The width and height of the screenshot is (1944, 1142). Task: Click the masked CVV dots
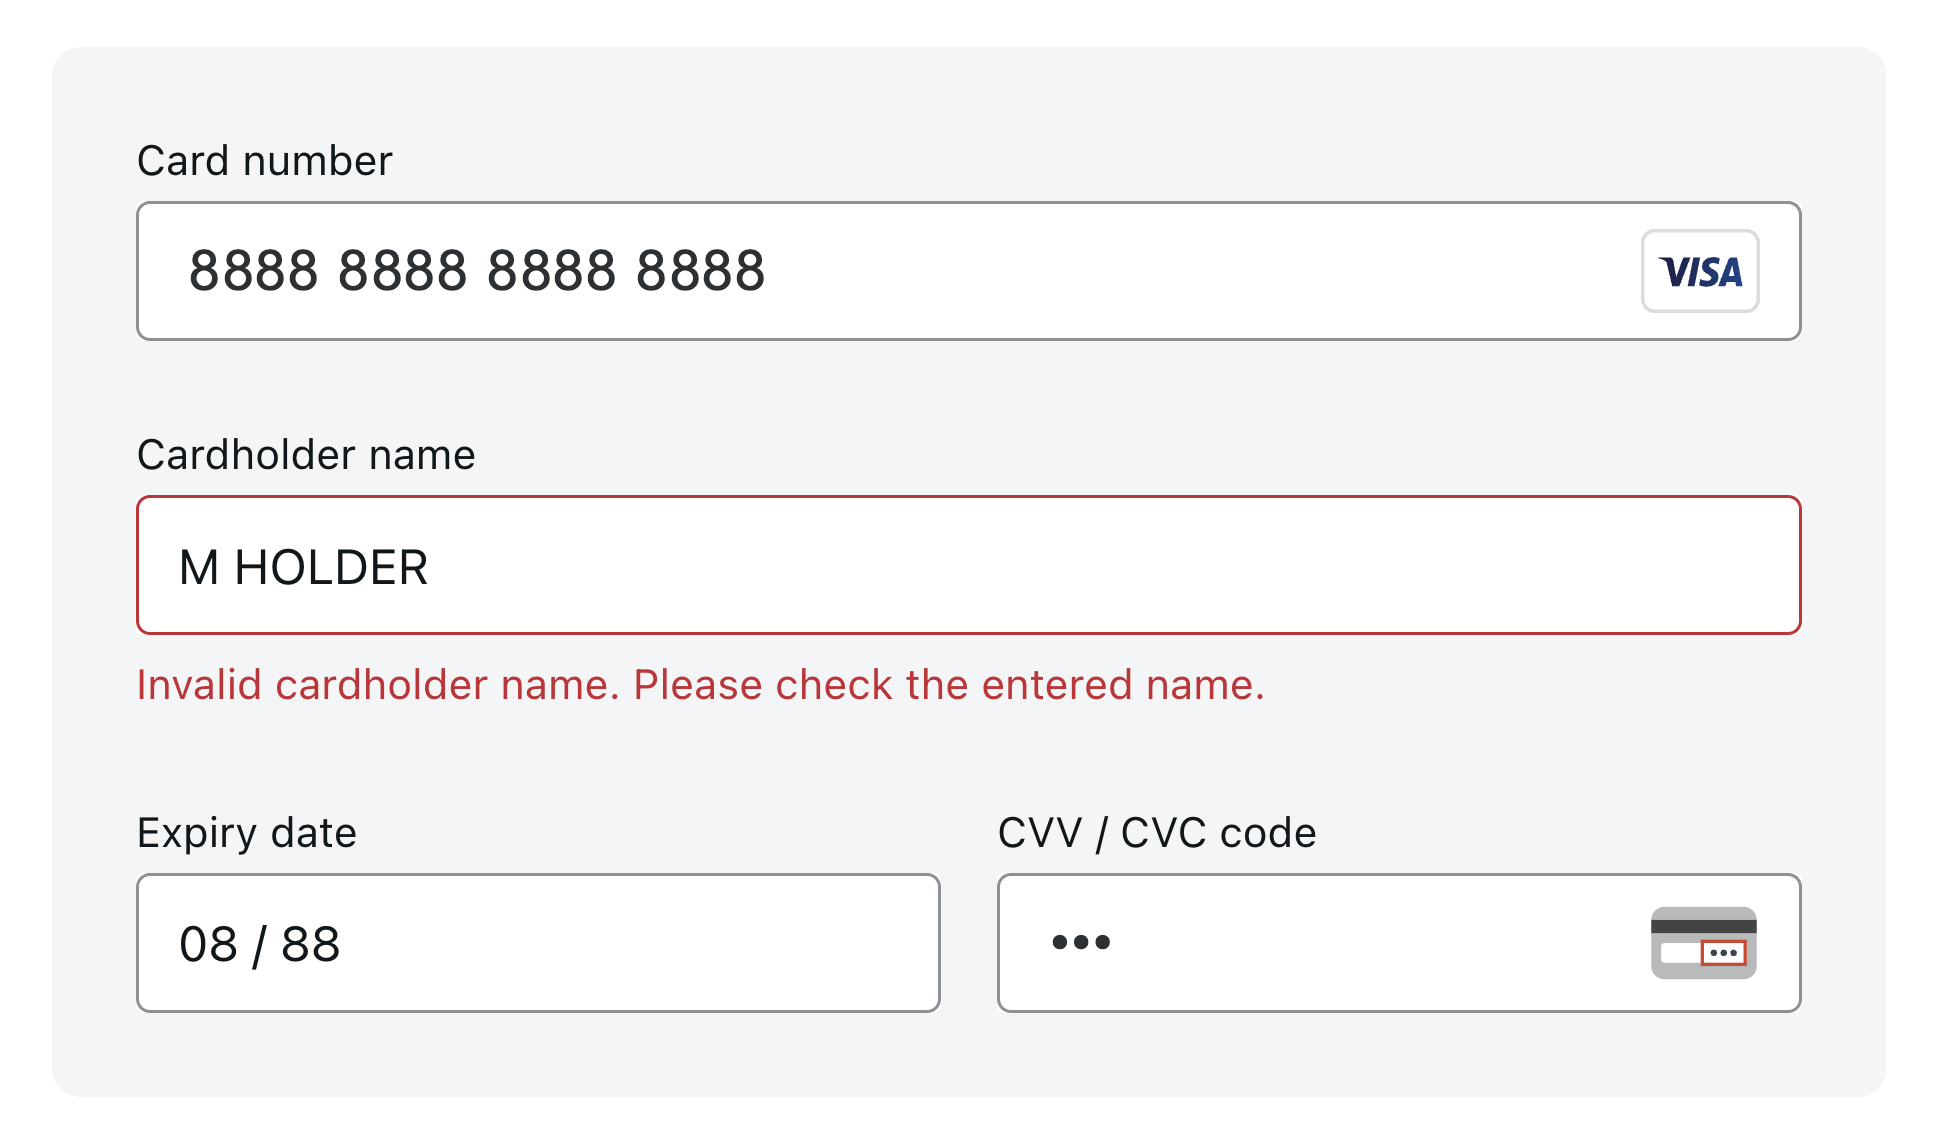tap(1081, 942)
